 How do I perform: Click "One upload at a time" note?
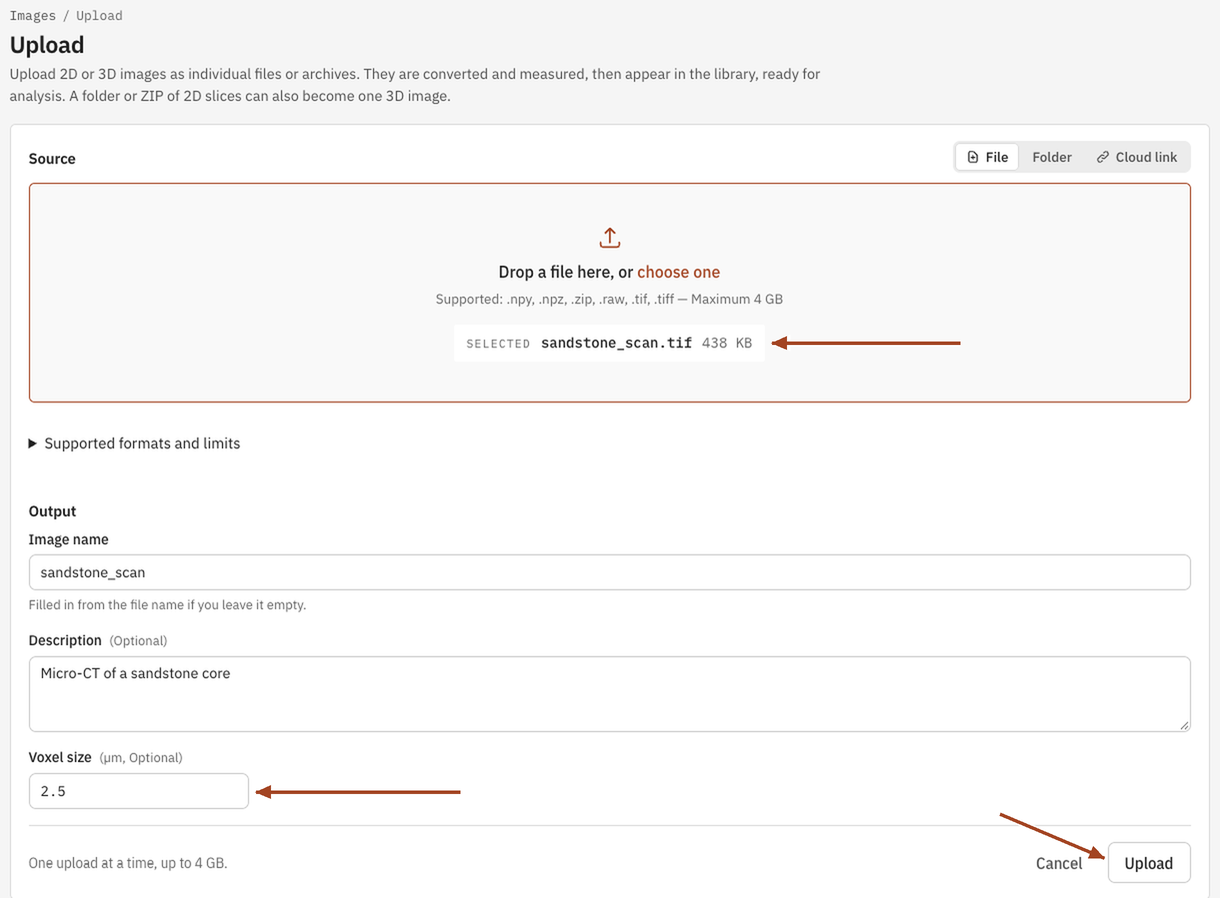(128, 863)
